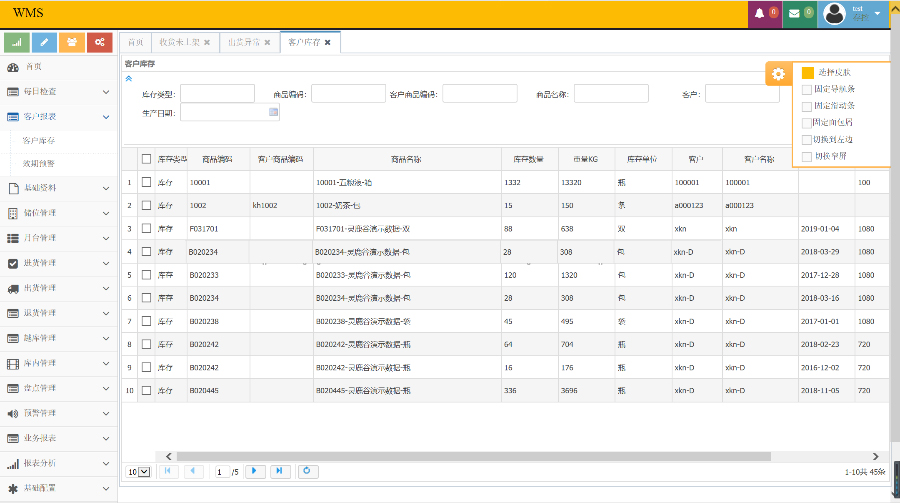Check the row 3 checkbox for item F031701

pyautogui.click(x=146, y=229)
